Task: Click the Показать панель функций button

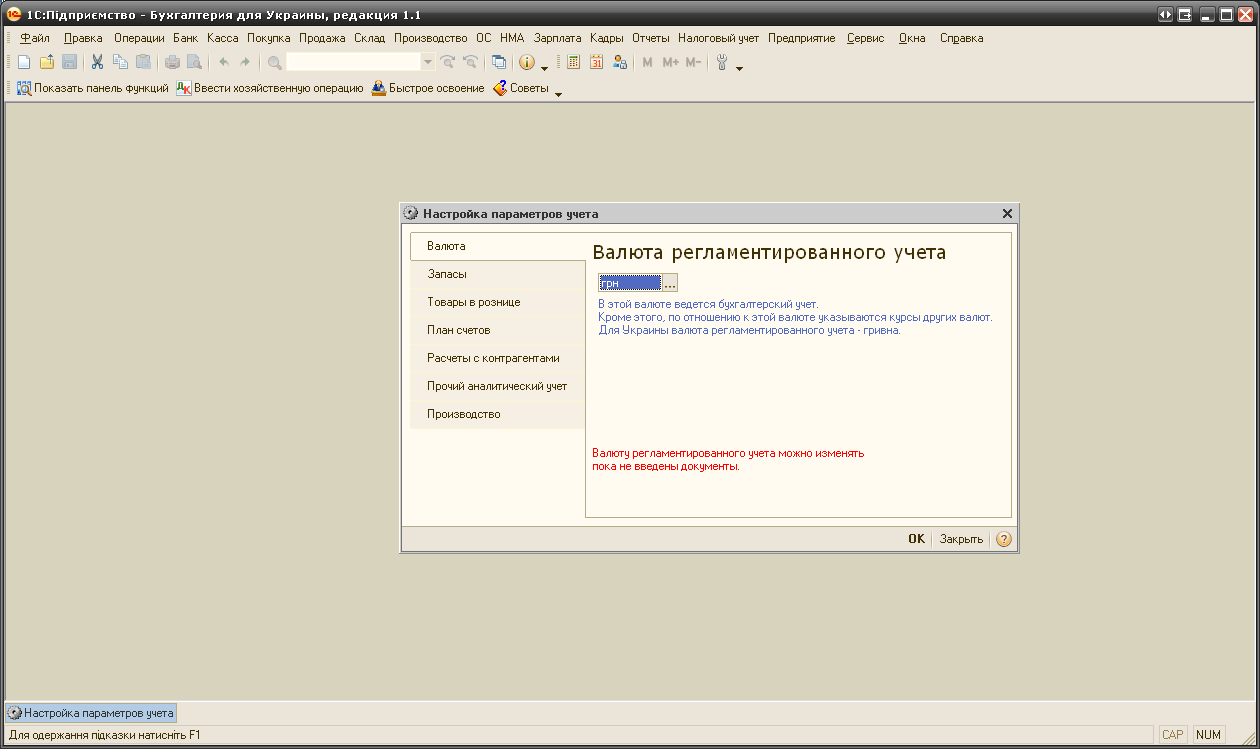Action: (92, 88)
